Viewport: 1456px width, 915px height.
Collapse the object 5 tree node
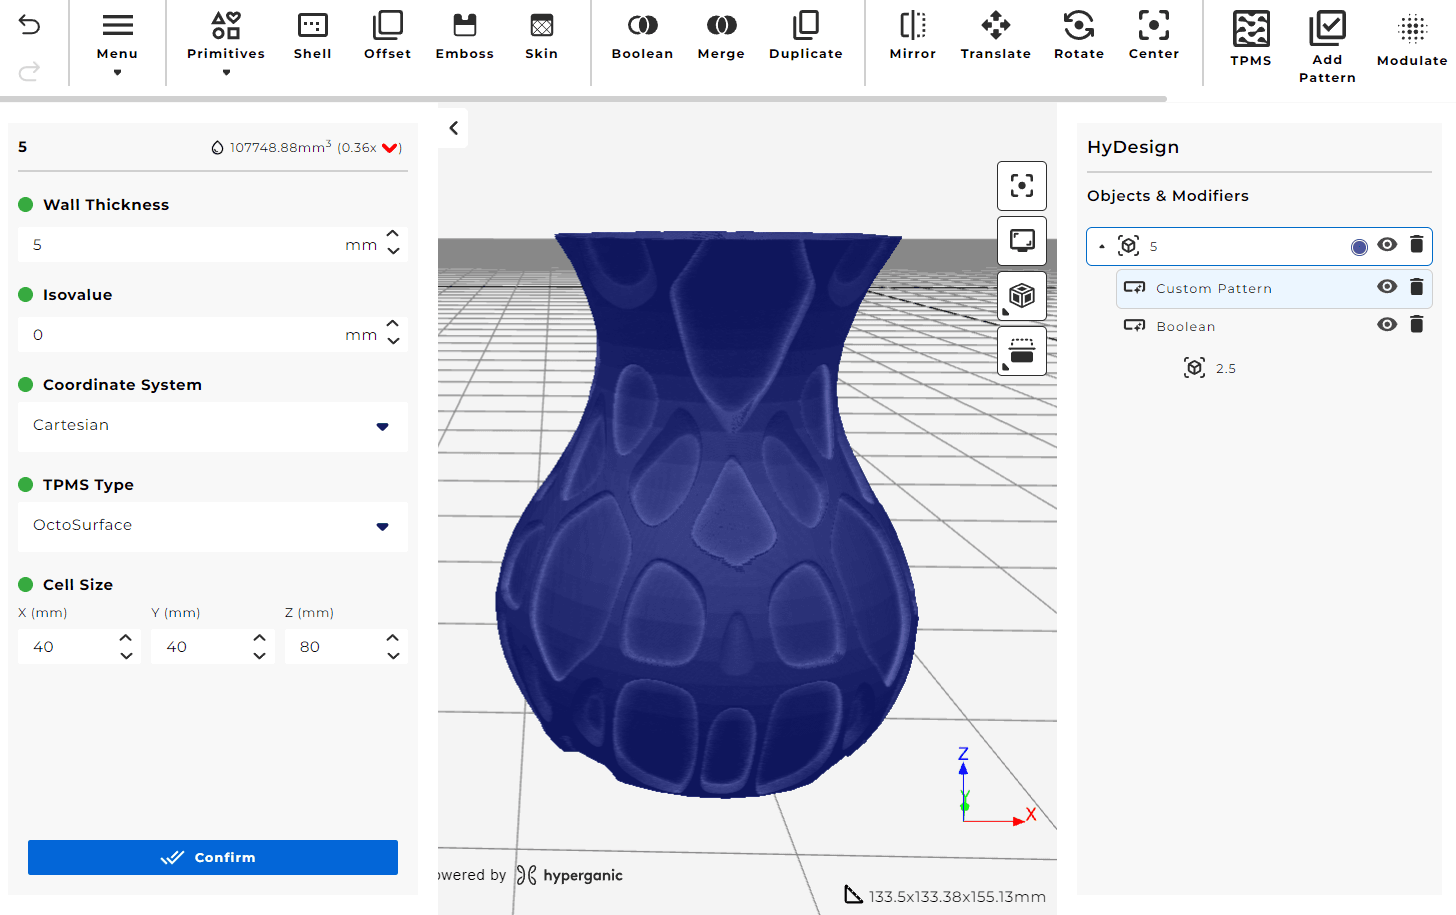coord(1102,247)
